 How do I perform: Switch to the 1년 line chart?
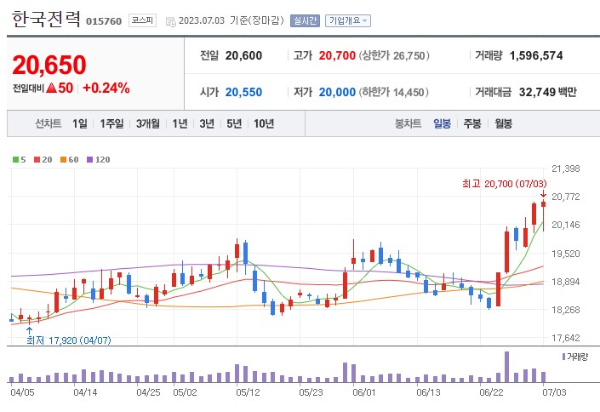(x=180, y=124)
